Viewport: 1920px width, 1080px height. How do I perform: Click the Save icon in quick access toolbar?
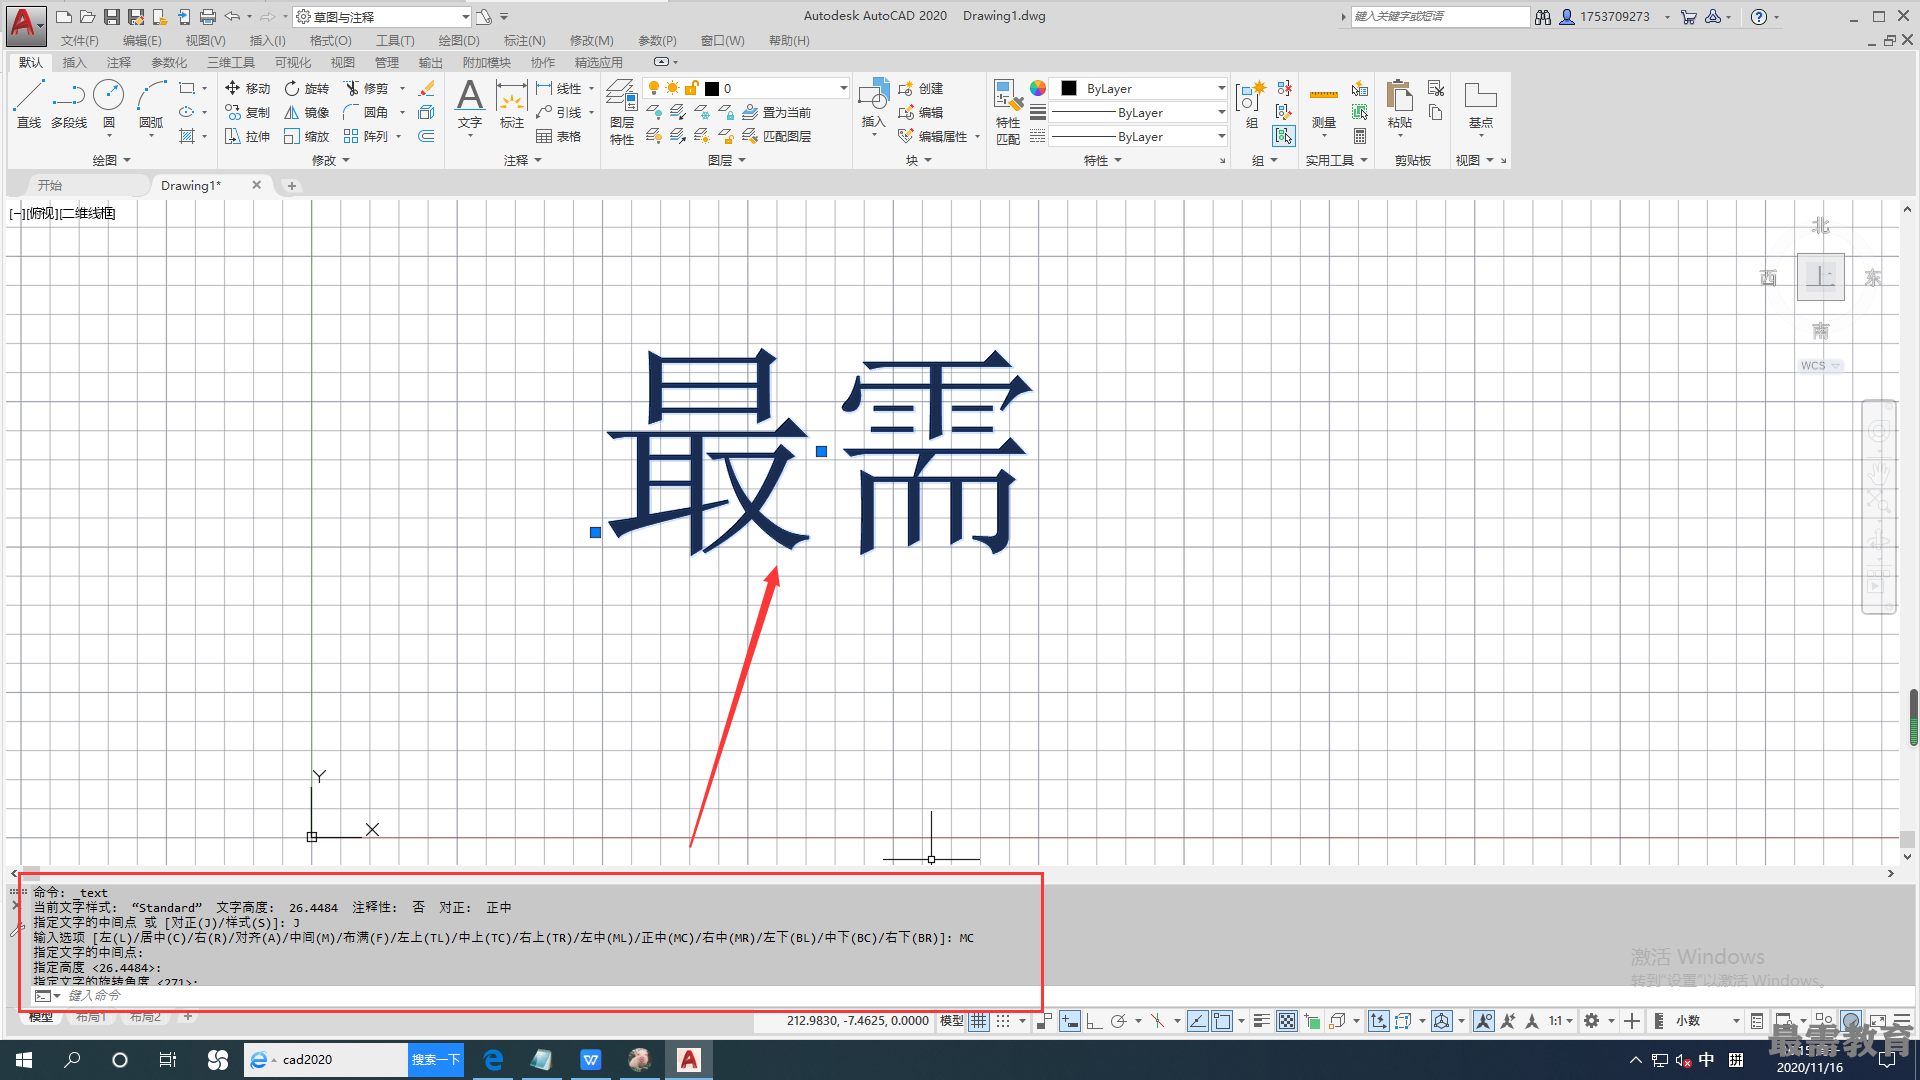click(111, 17)
